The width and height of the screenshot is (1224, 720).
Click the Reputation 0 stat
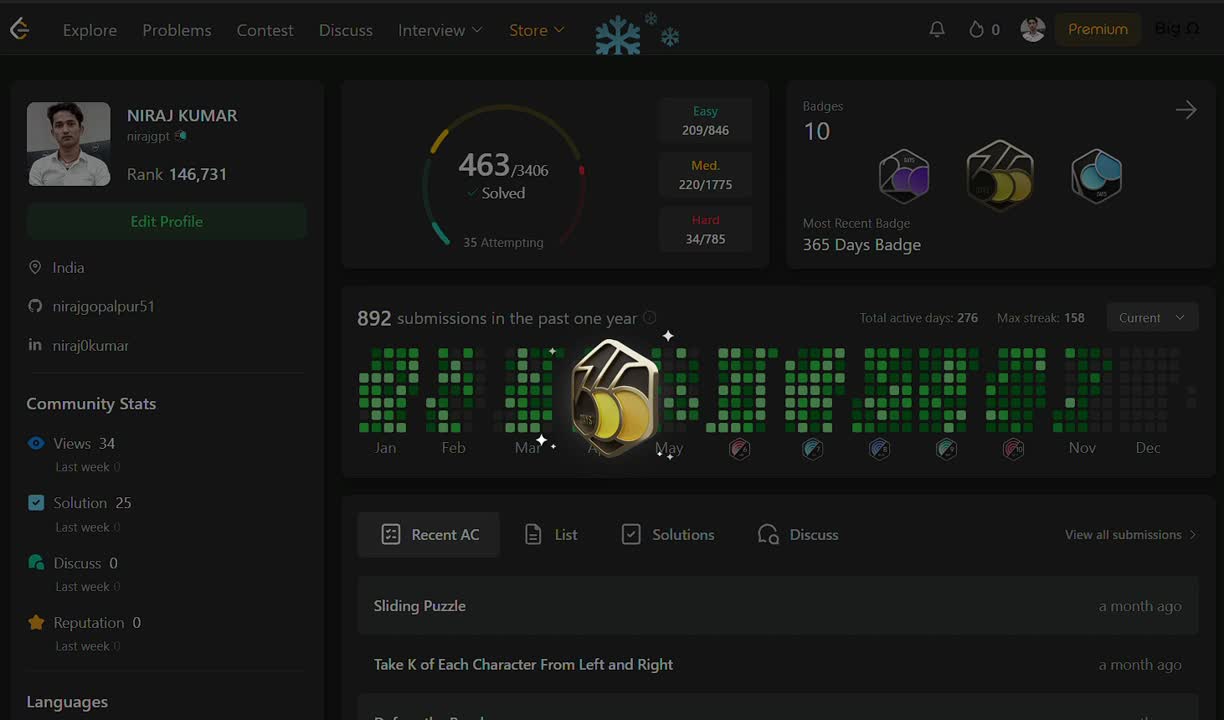click(97, 622)
